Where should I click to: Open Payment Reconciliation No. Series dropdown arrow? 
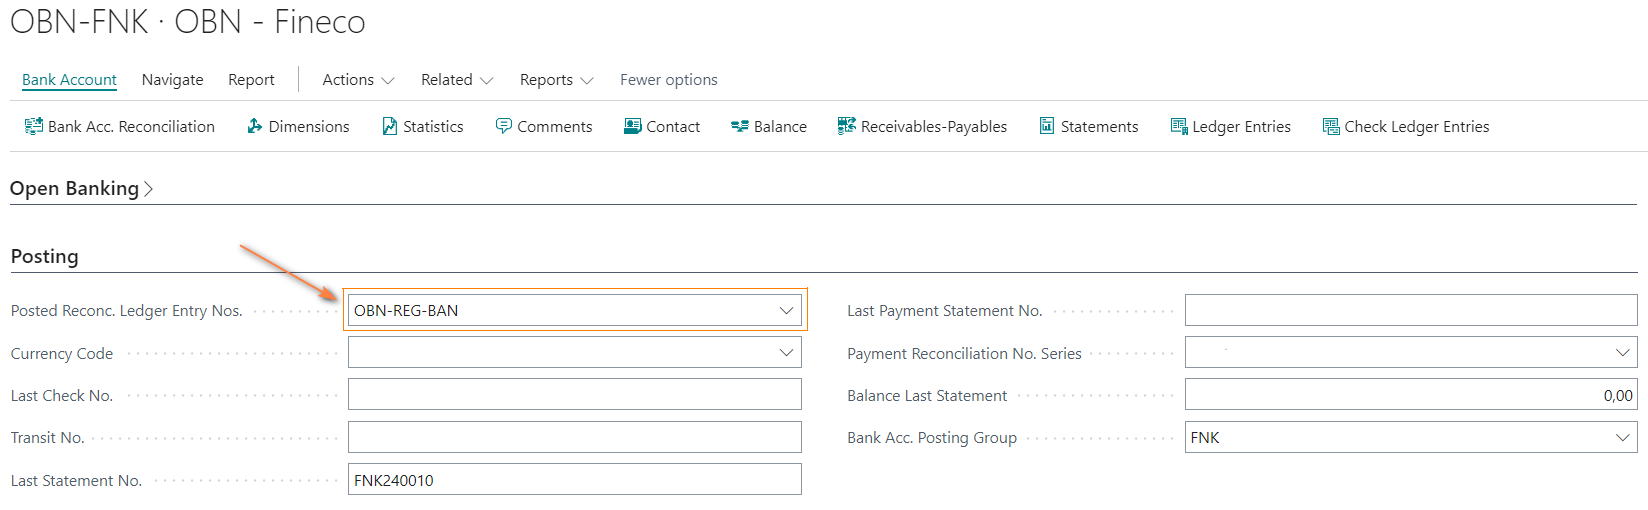(x=1622, y=353)
